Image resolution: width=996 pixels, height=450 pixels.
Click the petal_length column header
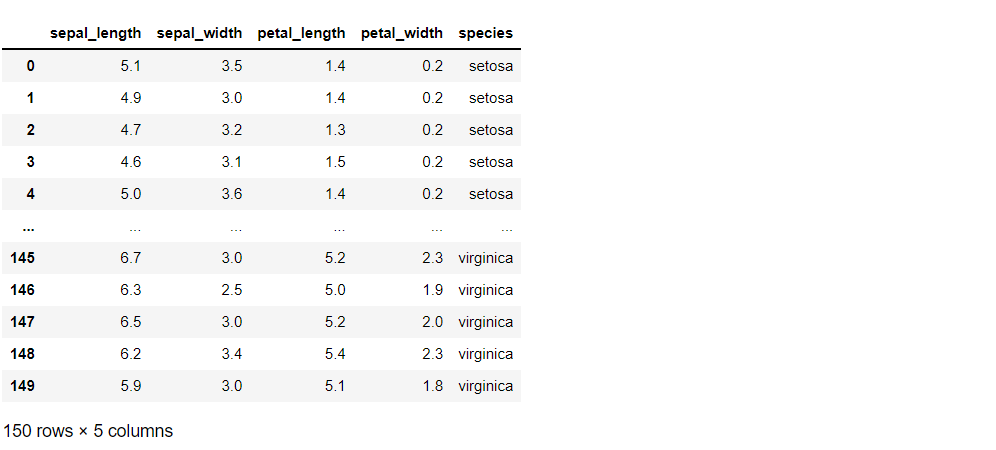[301, 33]
